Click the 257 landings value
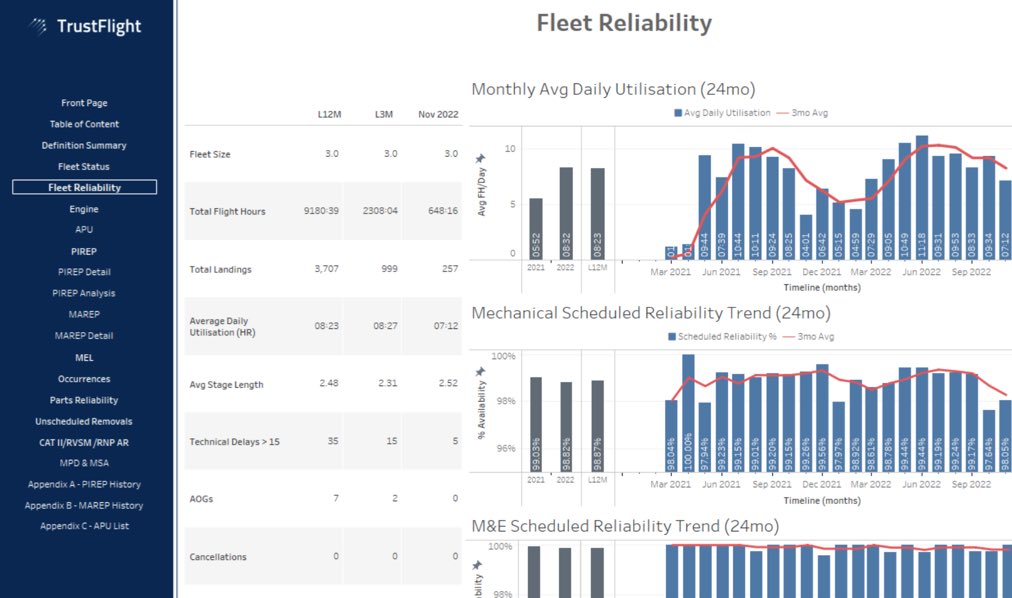This screenshot has height=598, width=1012. coord(450,269)
